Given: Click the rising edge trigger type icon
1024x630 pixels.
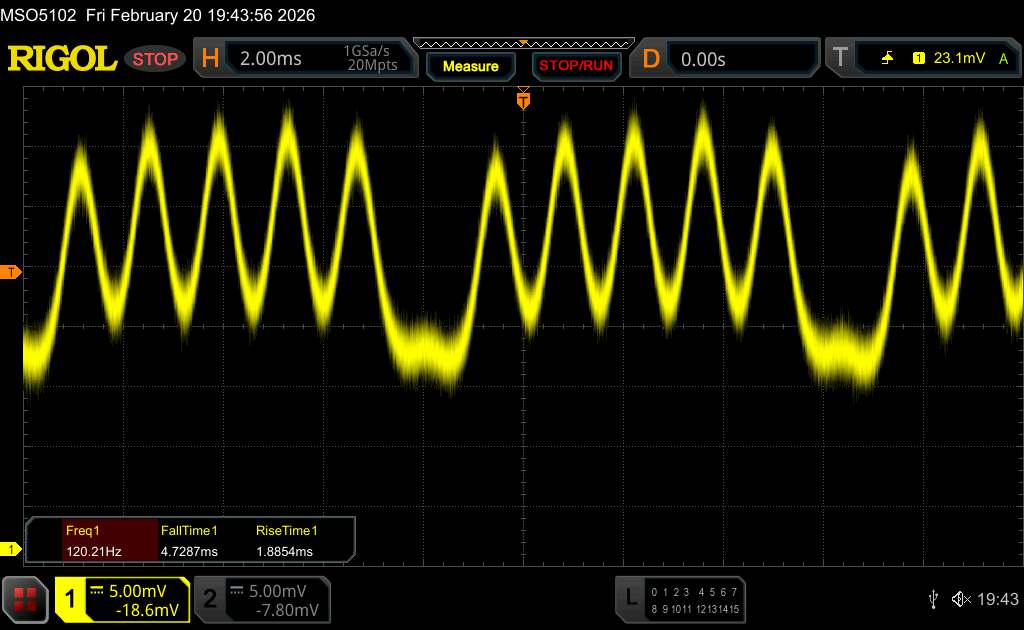Looking at the screenshot, I should [x=886, y=59].
